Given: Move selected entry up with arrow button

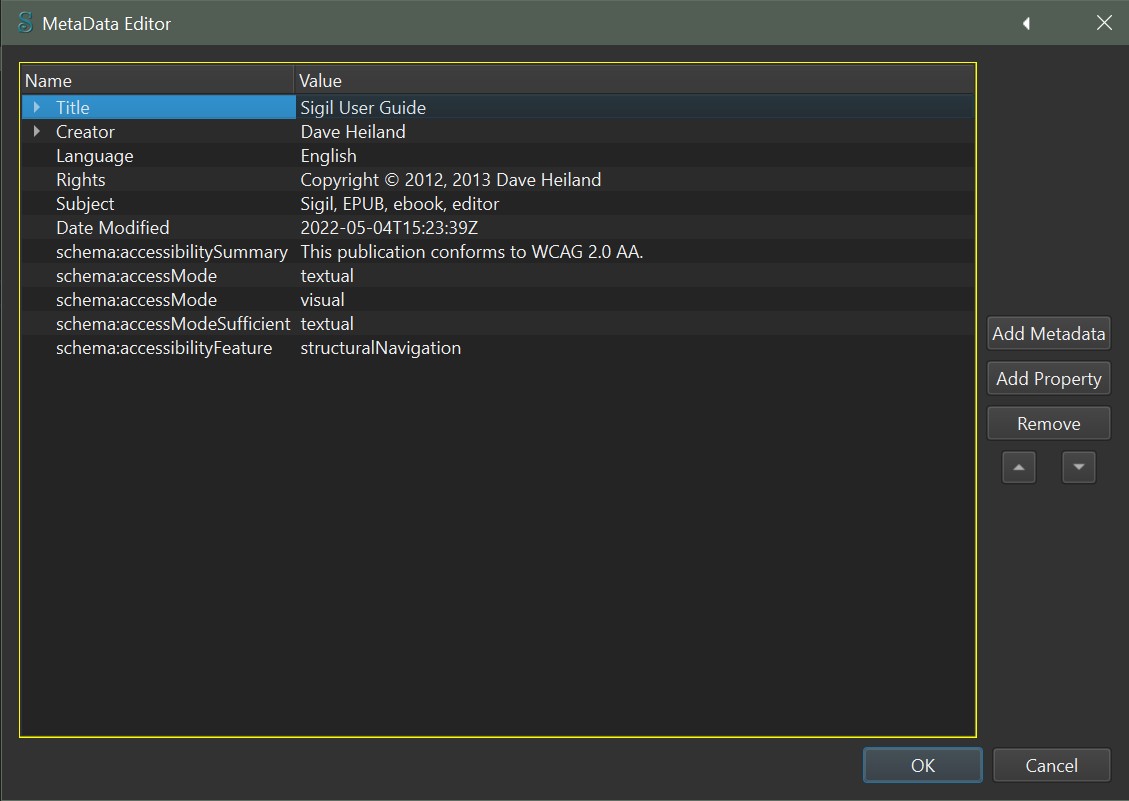Looking at the screenshot, I should (x=1019, y=467).
